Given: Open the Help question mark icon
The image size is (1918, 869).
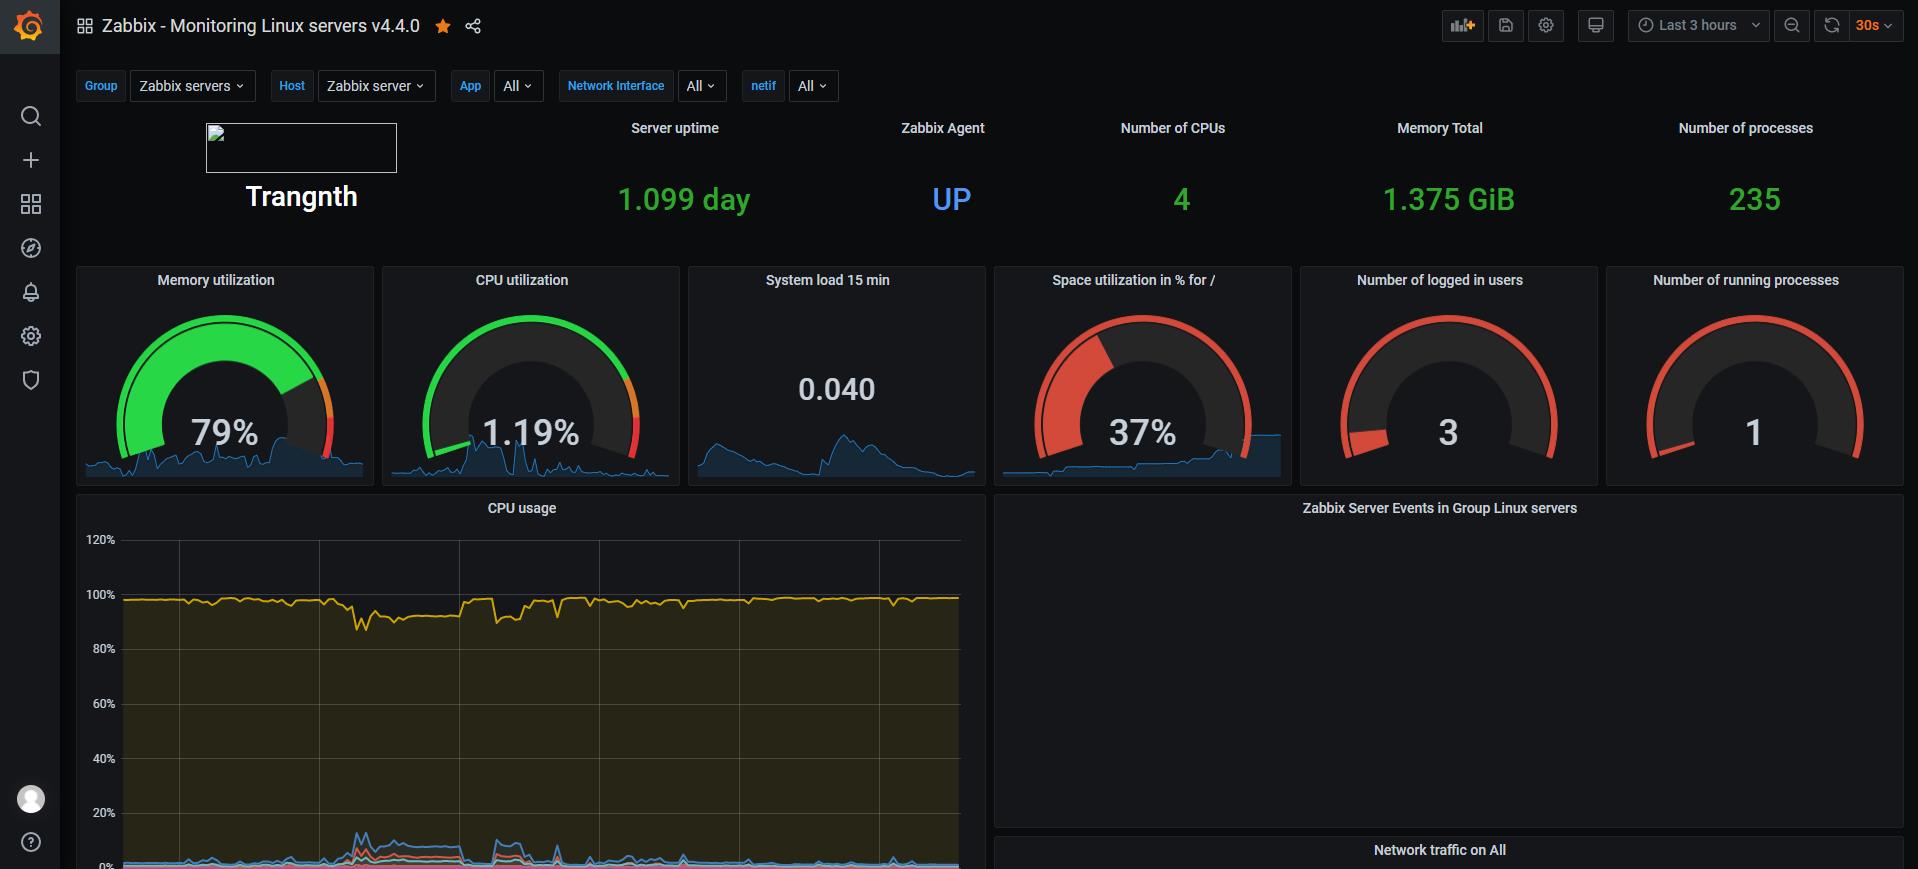Looking at the screenshot, I should pyautogui.click(x=31, y=842).
